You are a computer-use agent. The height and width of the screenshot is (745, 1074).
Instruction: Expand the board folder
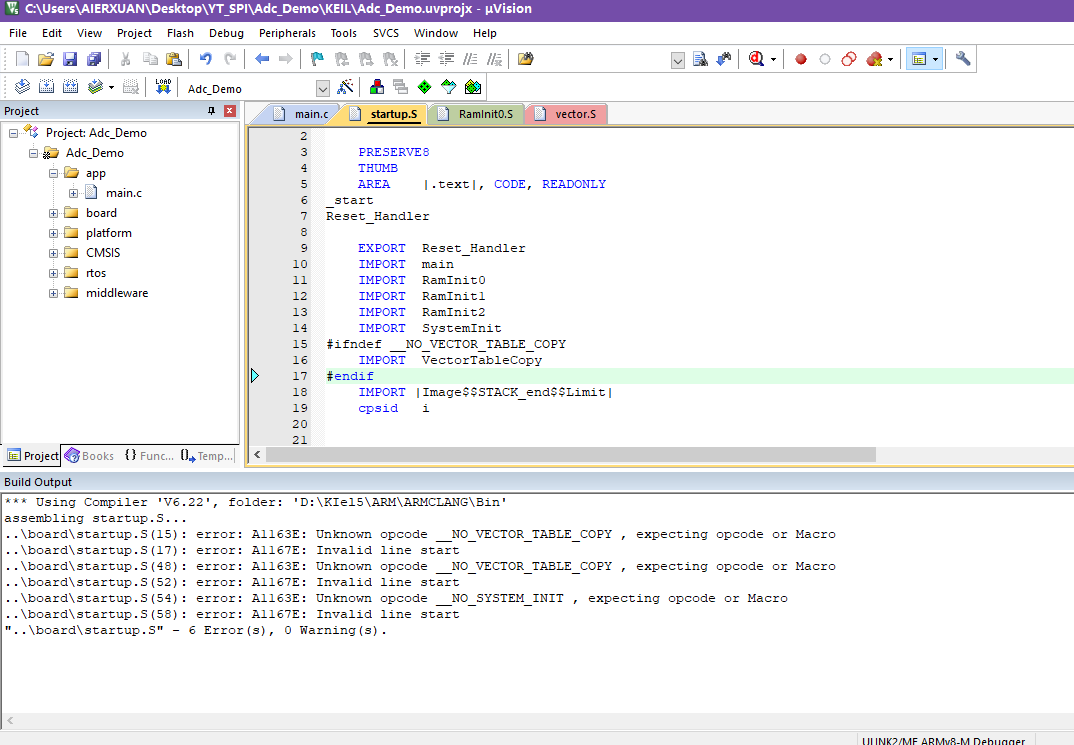53,213
